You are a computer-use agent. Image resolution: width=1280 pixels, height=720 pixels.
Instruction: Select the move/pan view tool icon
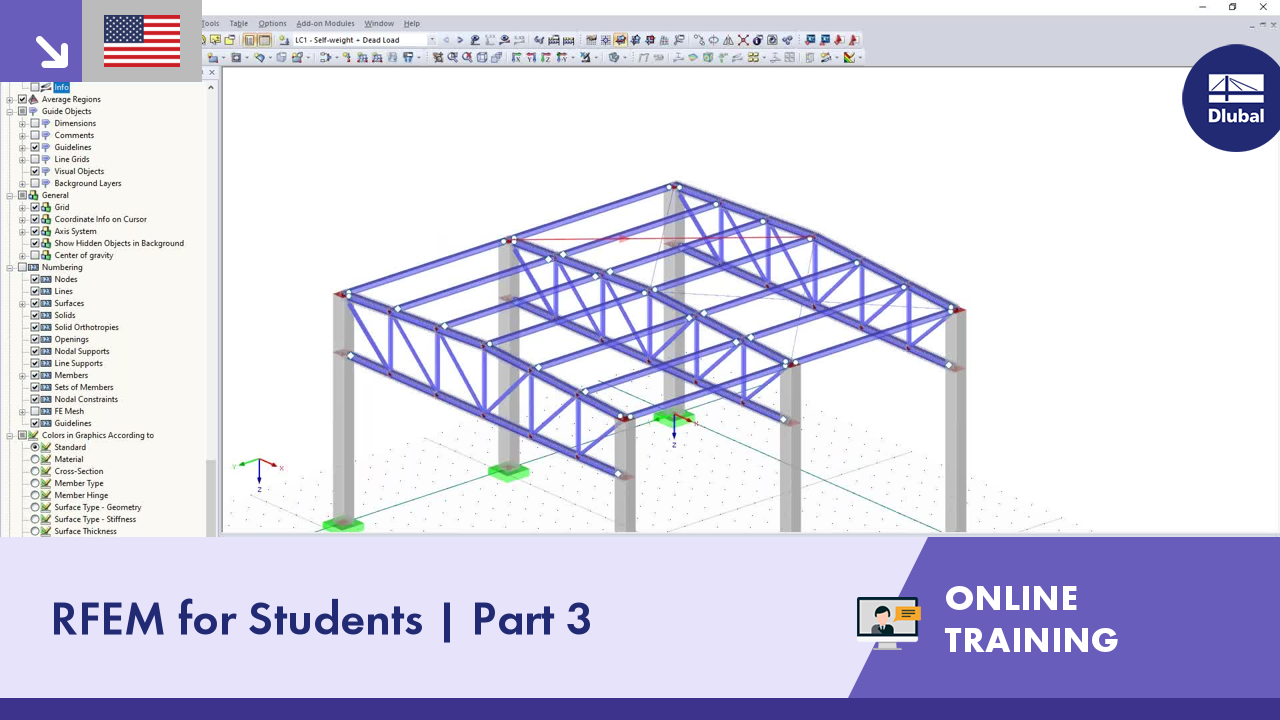(x=437, y=60)
